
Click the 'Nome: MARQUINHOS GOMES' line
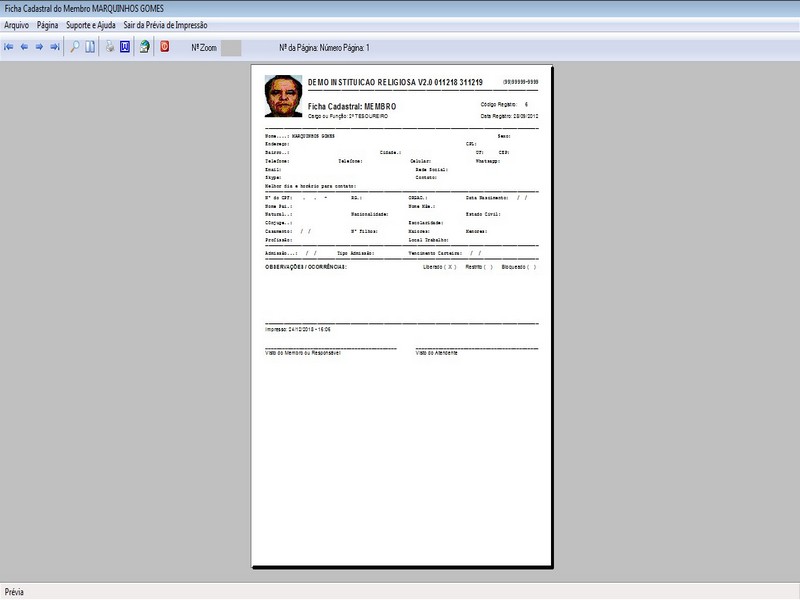click(300, 136)
